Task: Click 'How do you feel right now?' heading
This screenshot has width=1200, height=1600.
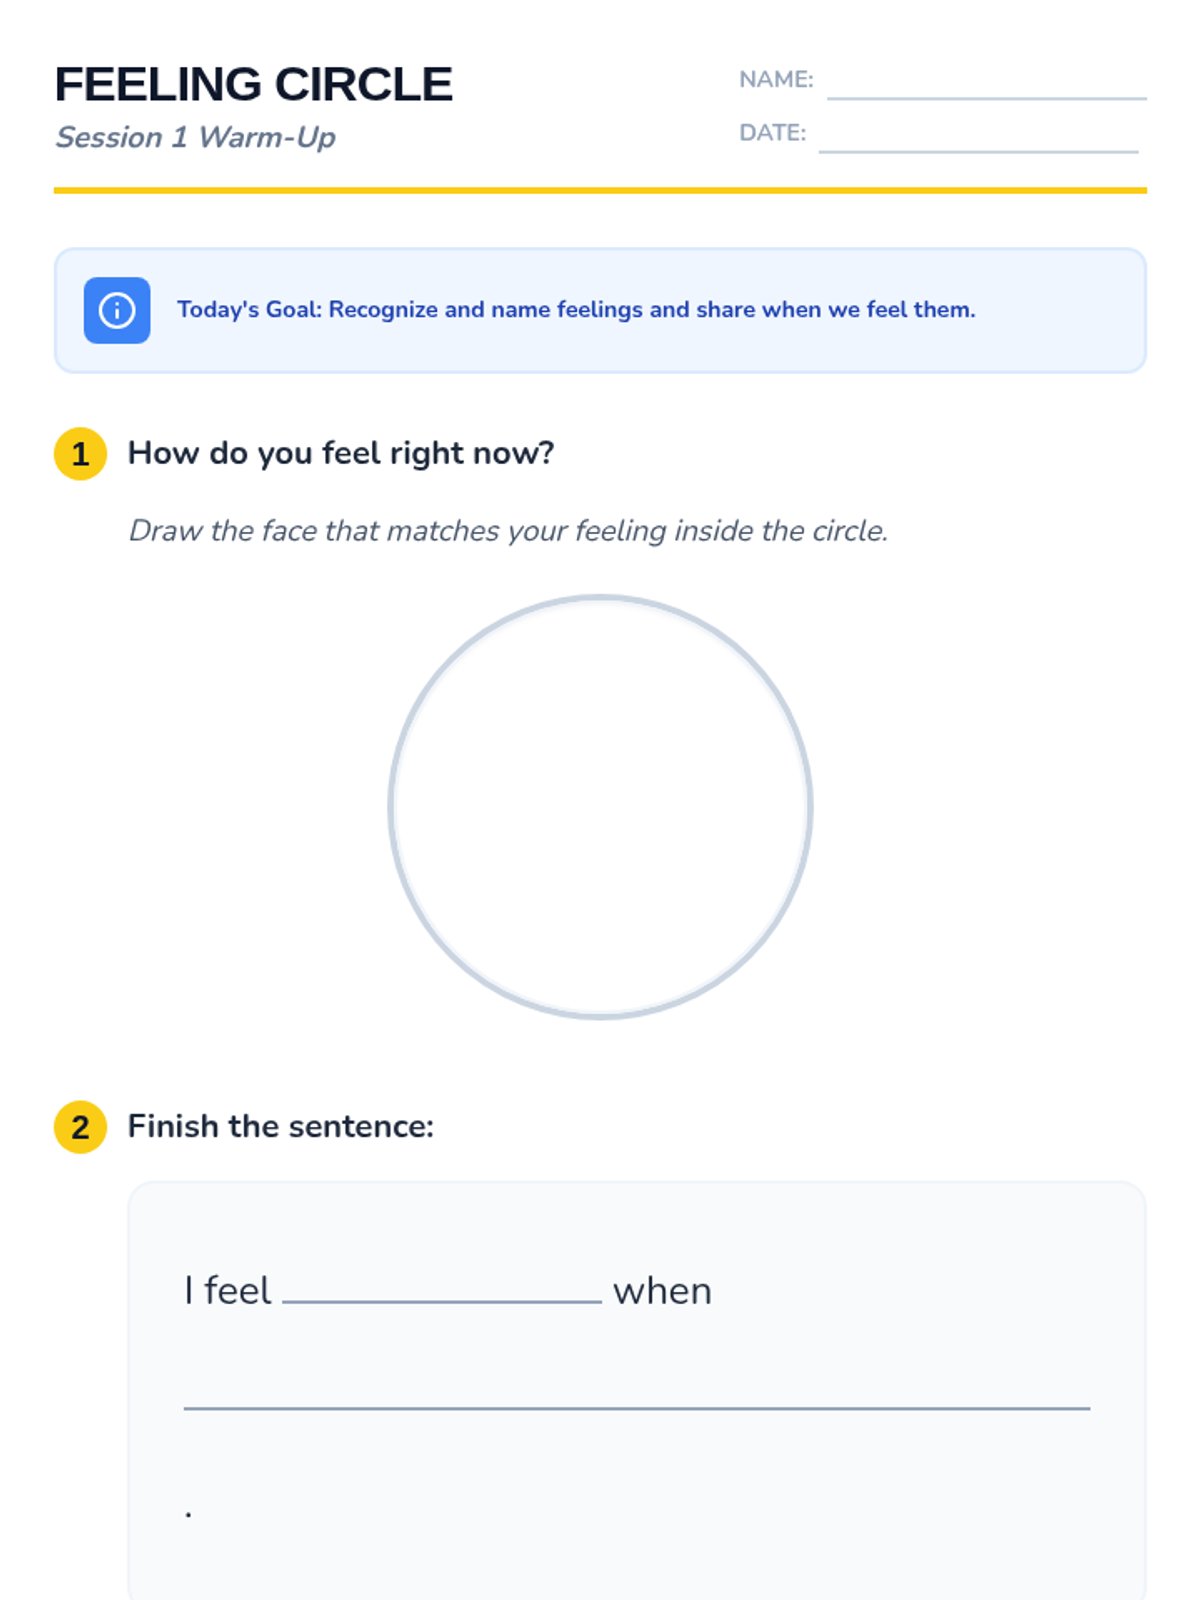Action: (x=341, y=454)
